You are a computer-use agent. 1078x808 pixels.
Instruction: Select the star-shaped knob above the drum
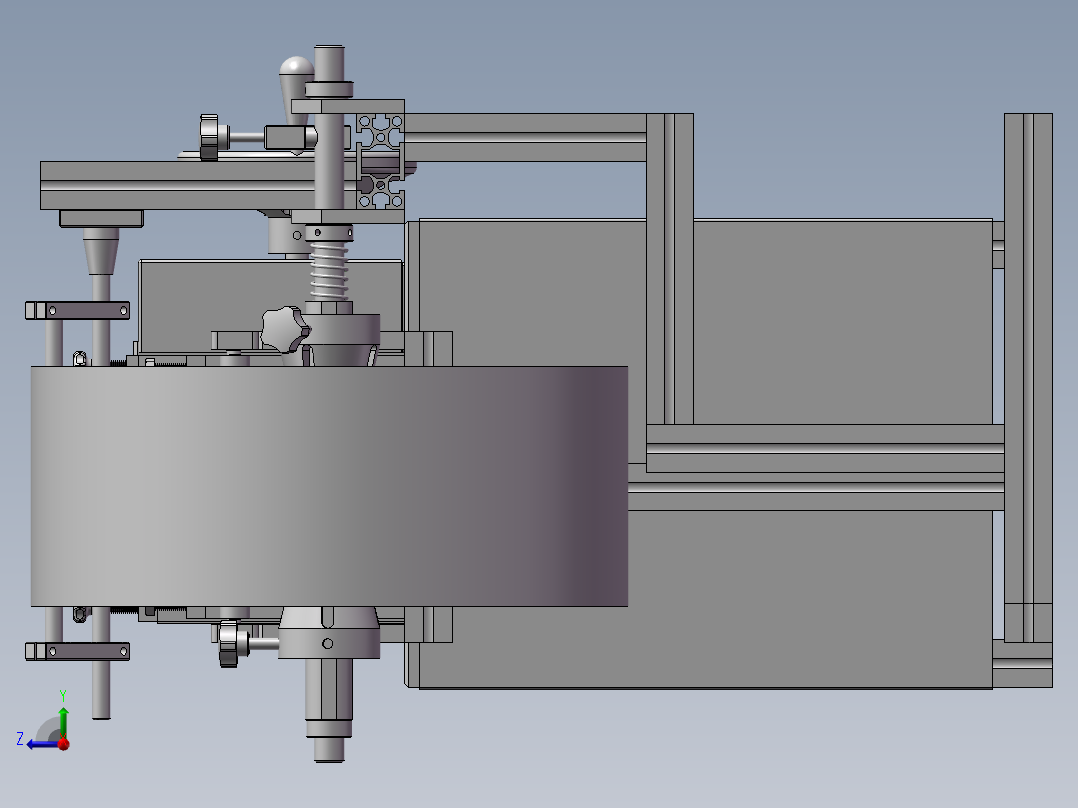[284, 330]
